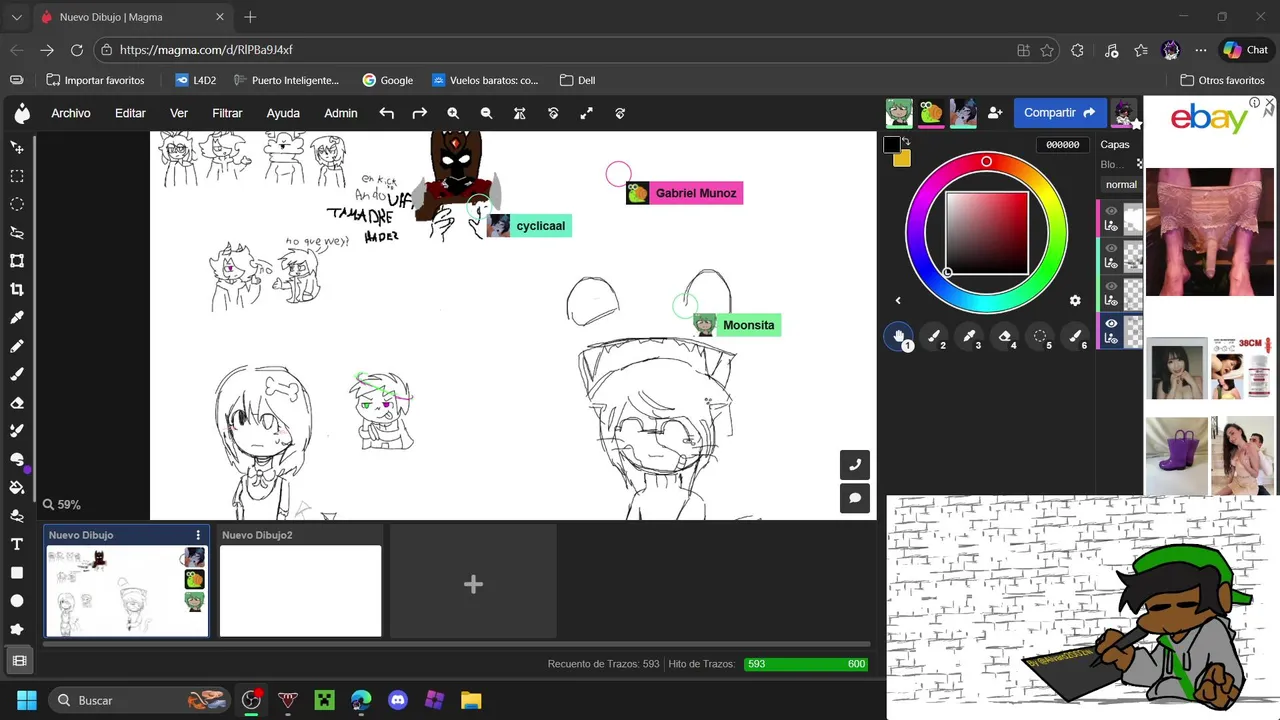Select the lasso selection tool

tap(17, 232)
